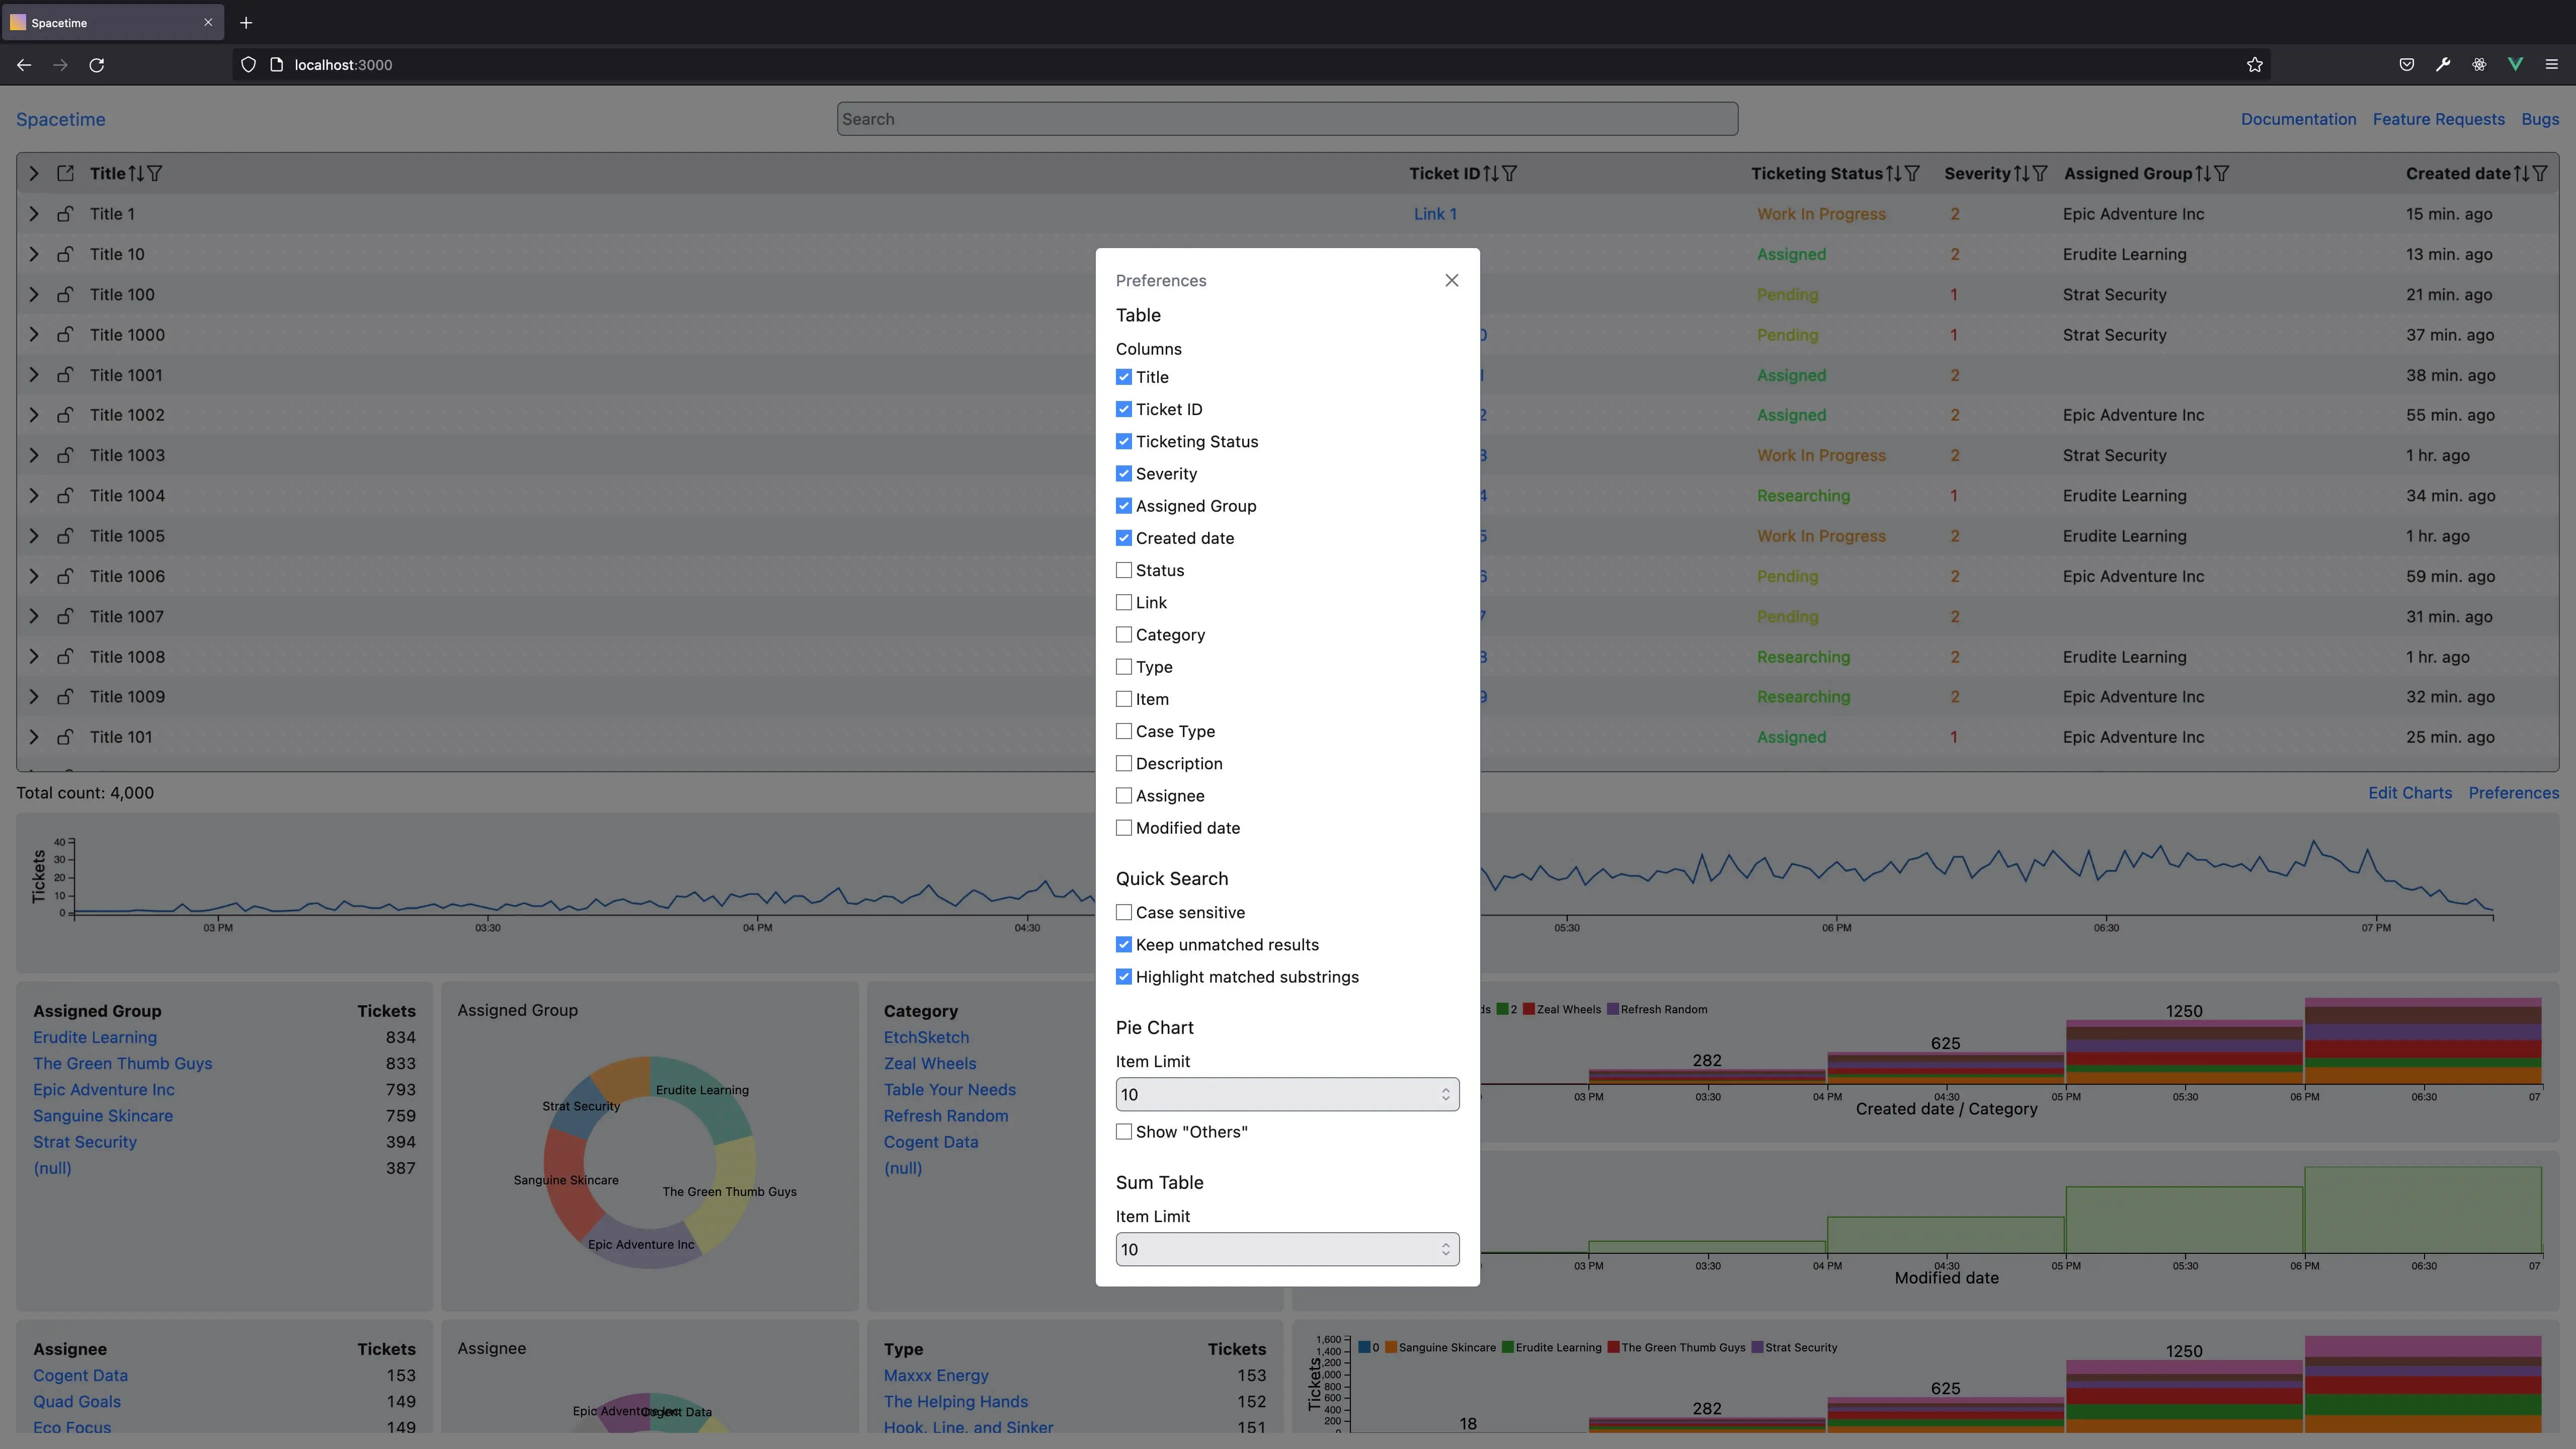Screen dimensions: 2576x1449
Task: Expand the Title 1003 row chevron
Action: click(x=34, y=455)
